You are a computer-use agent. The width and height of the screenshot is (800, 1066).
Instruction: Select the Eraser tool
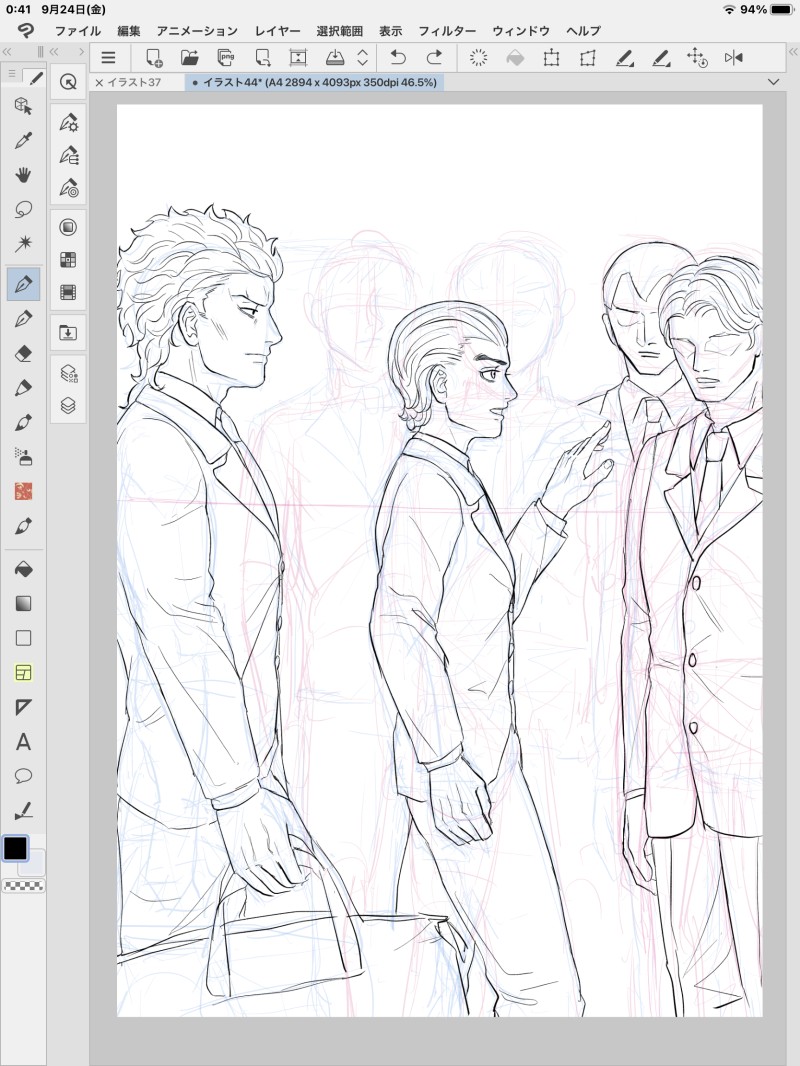(23, 354)
